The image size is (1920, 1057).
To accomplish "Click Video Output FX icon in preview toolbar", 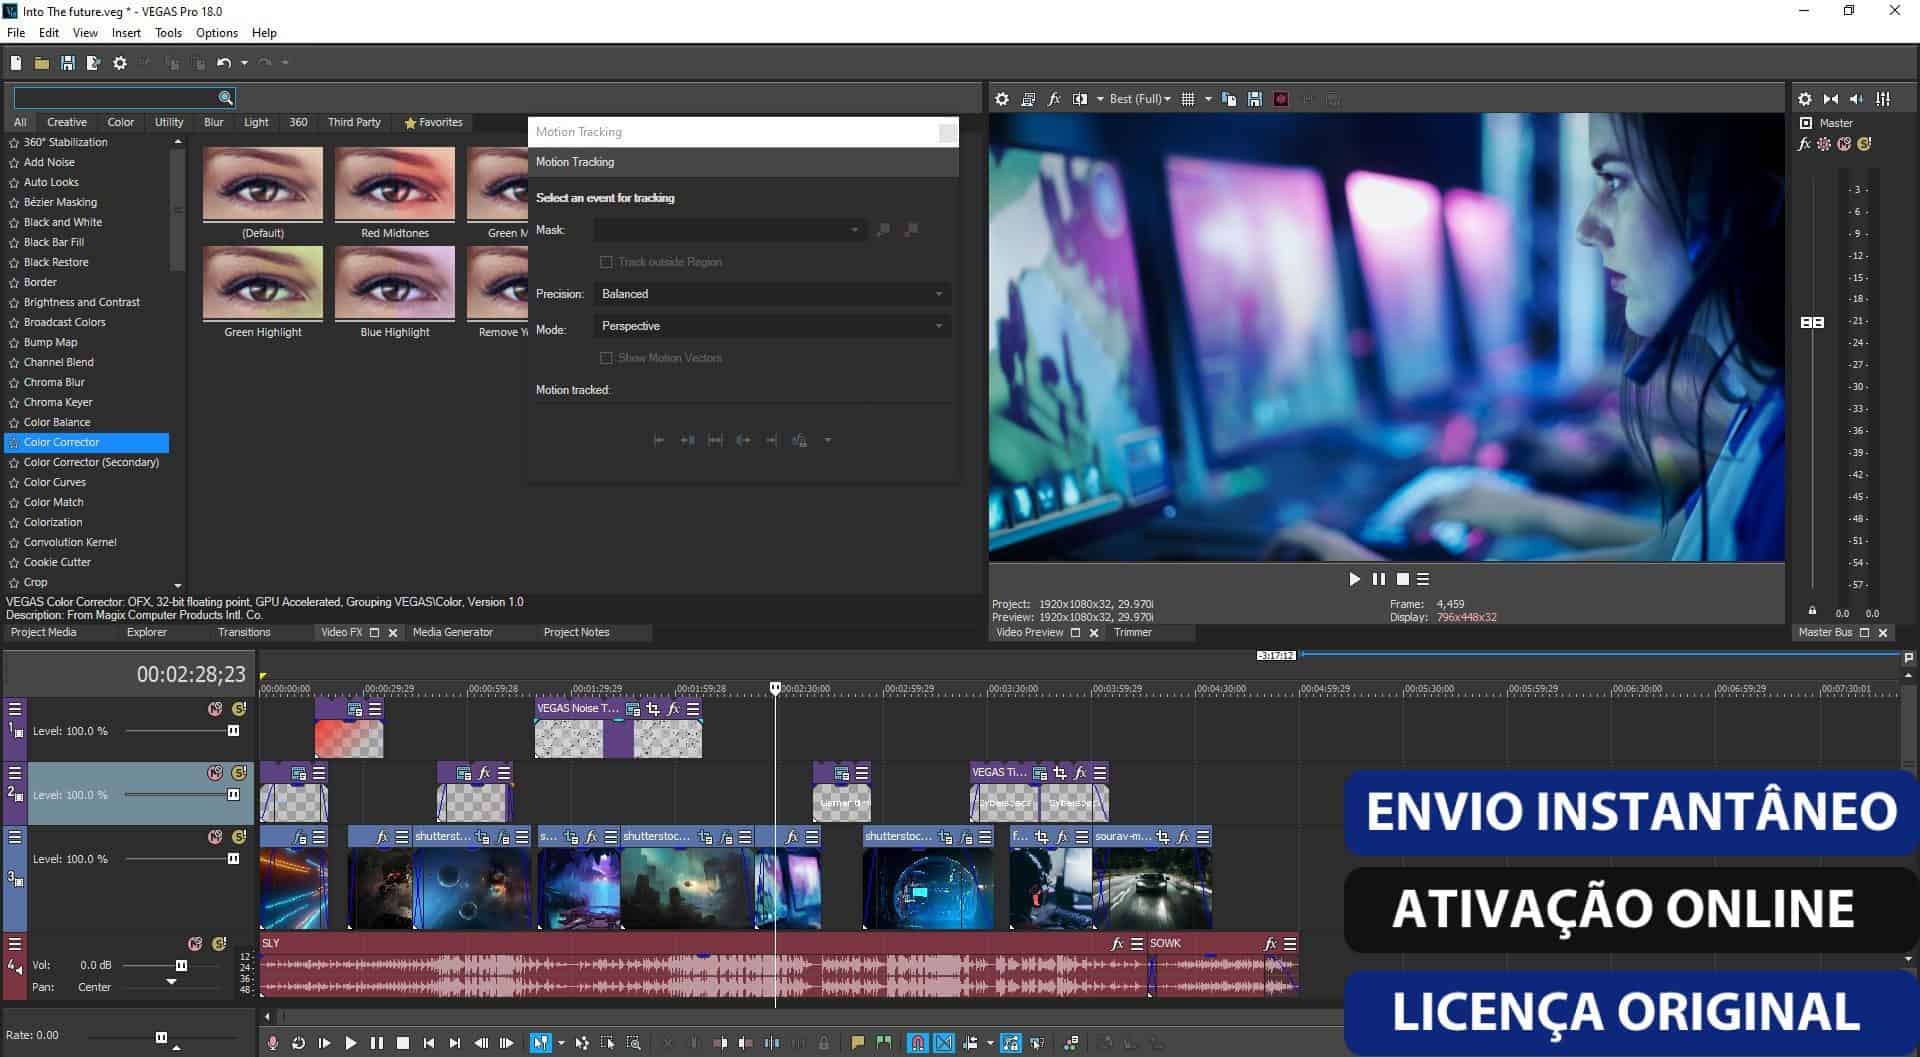I will (x=1054, y=99).
